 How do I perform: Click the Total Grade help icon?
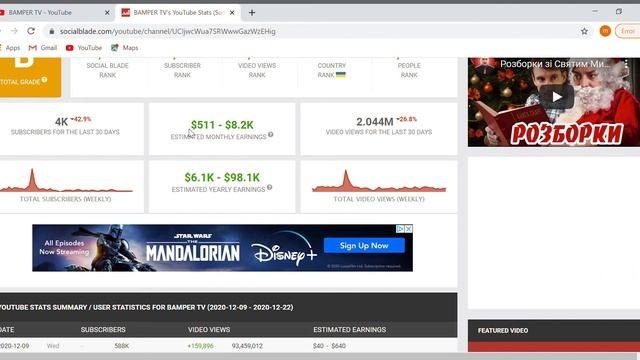tap(44, 80)
